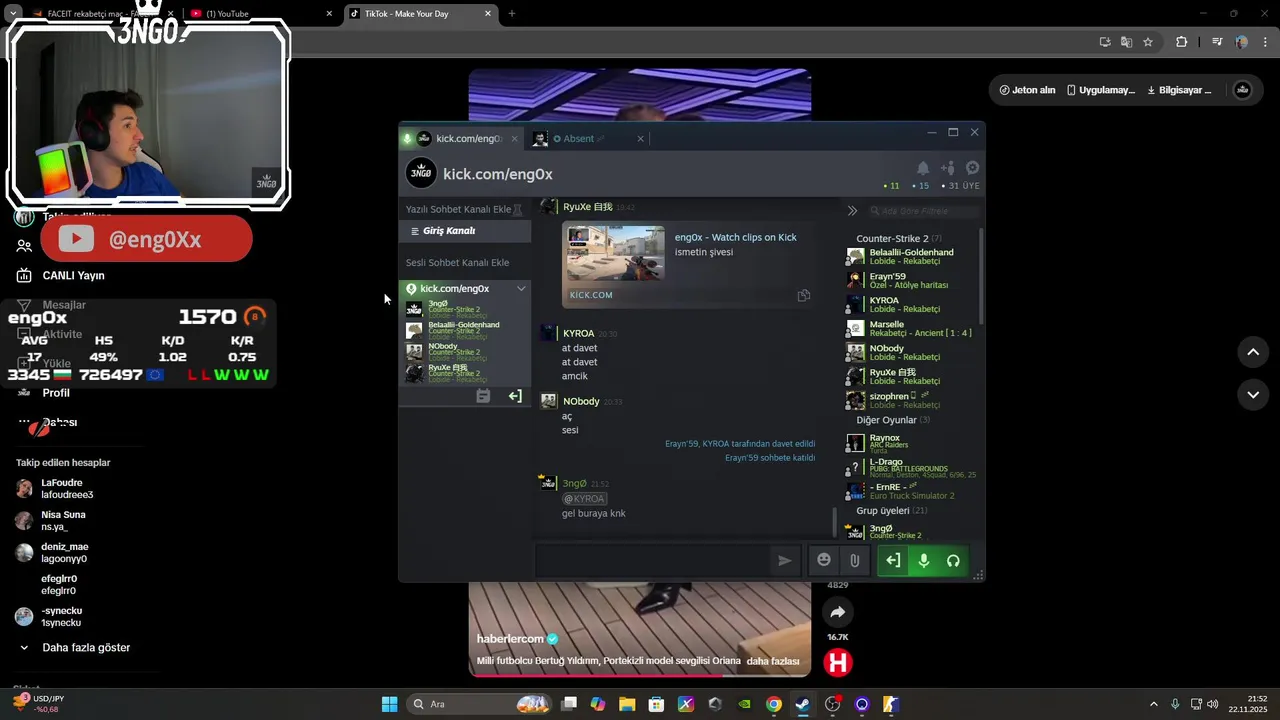Click NObody in voice channel list
1280x720 pixels.
(465, 351)
